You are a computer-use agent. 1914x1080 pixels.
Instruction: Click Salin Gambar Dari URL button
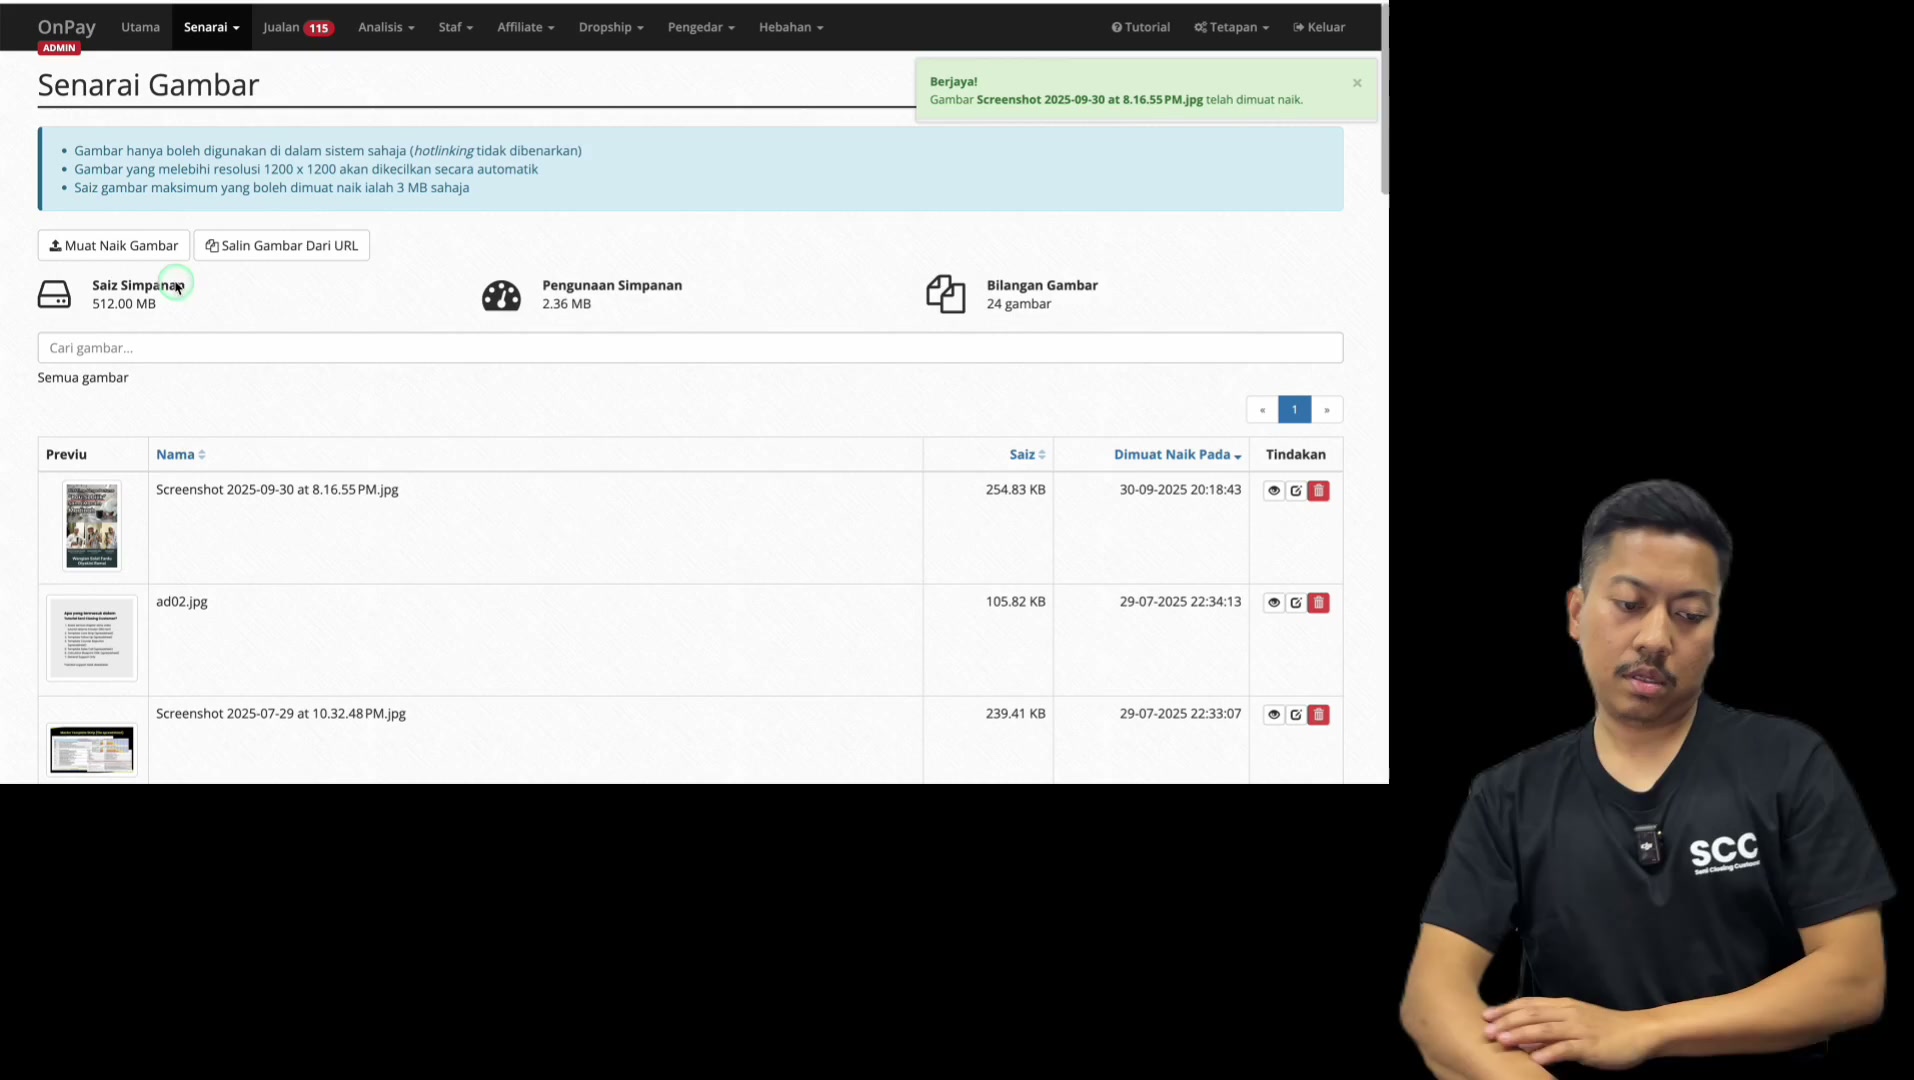pyautogui.click(x=282, y=245)
